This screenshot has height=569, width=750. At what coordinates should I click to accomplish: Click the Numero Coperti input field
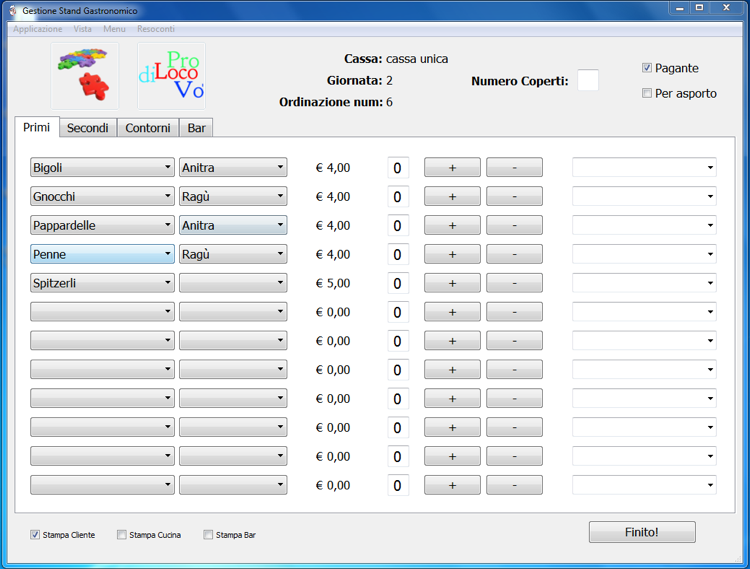(588, 80)
